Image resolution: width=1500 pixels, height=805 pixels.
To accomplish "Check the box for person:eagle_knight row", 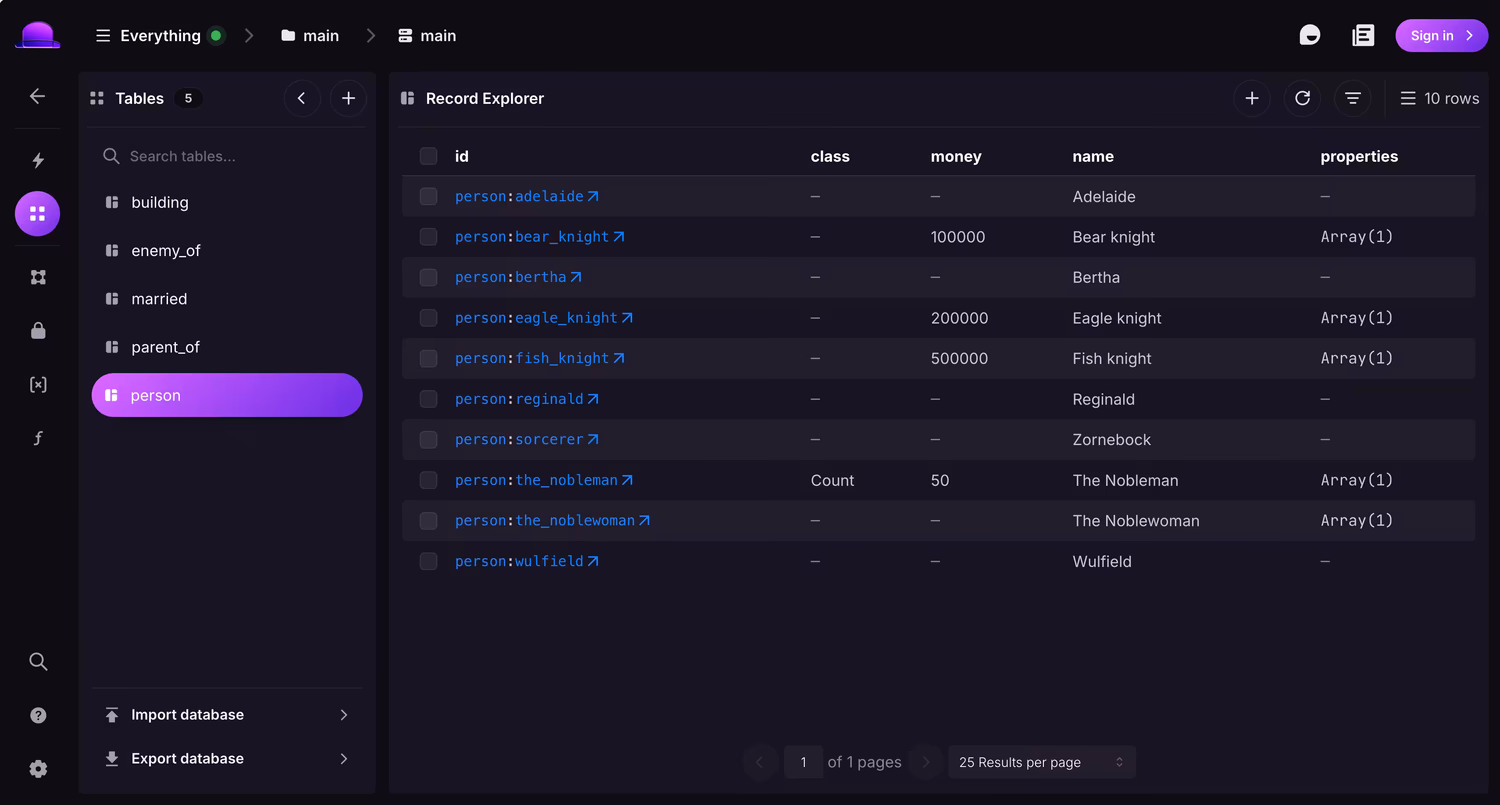I will pyautogui.click(x=428, y=318).
